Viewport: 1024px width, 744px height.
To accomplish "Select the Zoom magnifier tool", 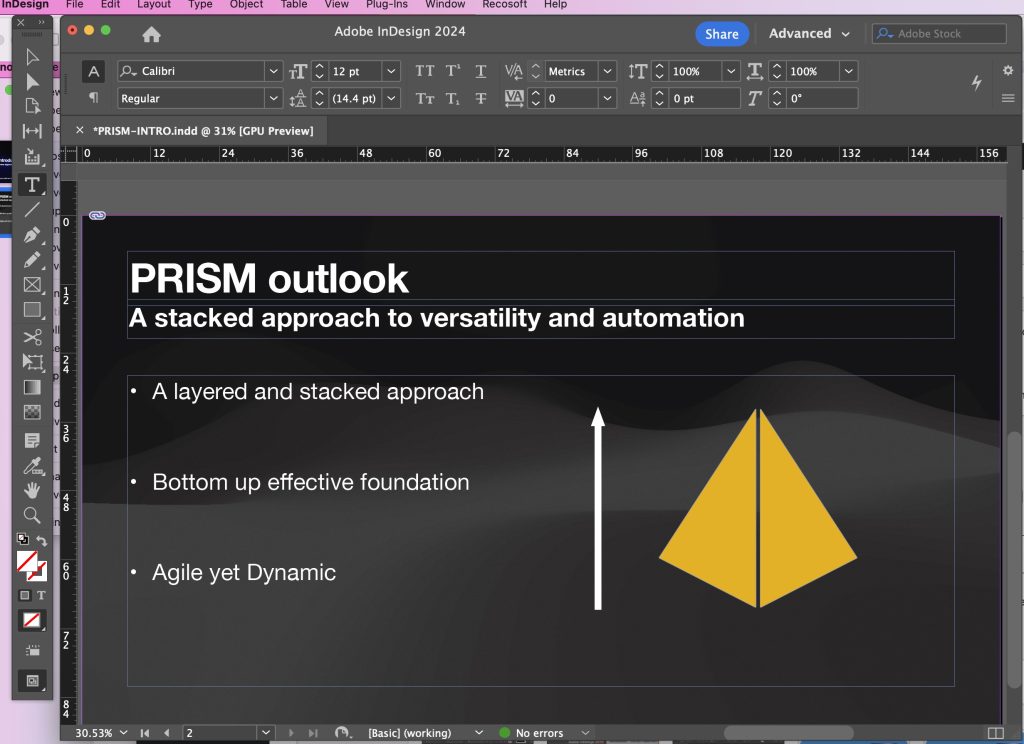I will coord(32,515).
